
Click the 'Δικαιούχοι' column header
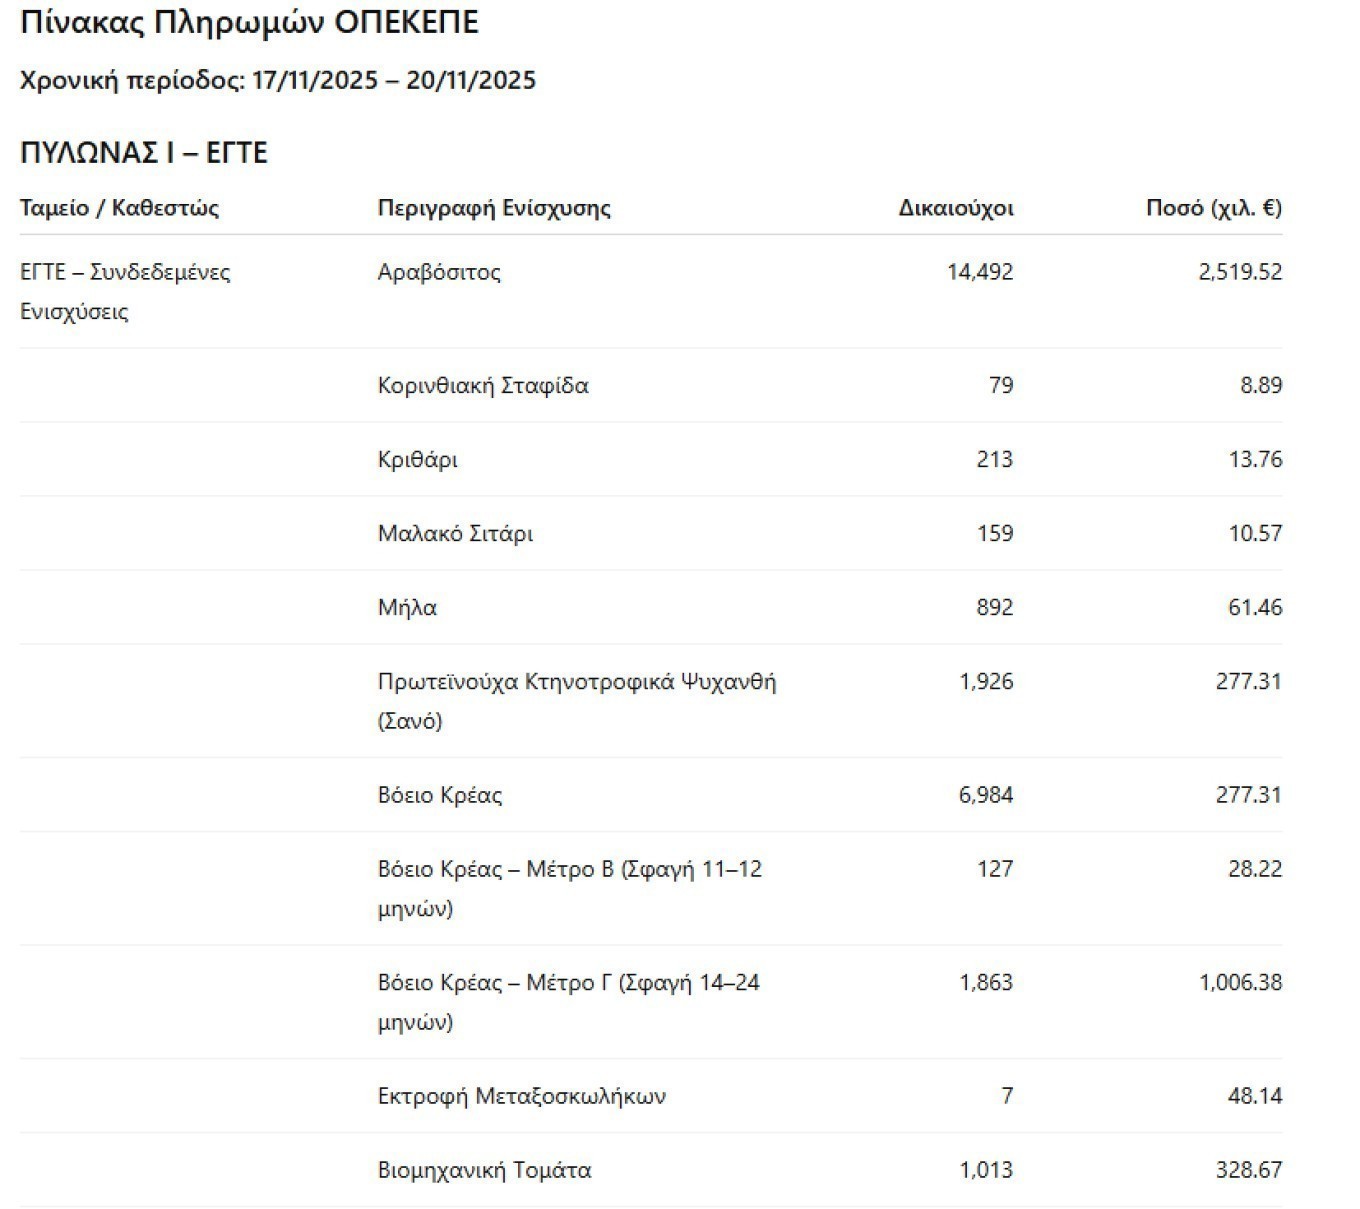coord(955,208)
